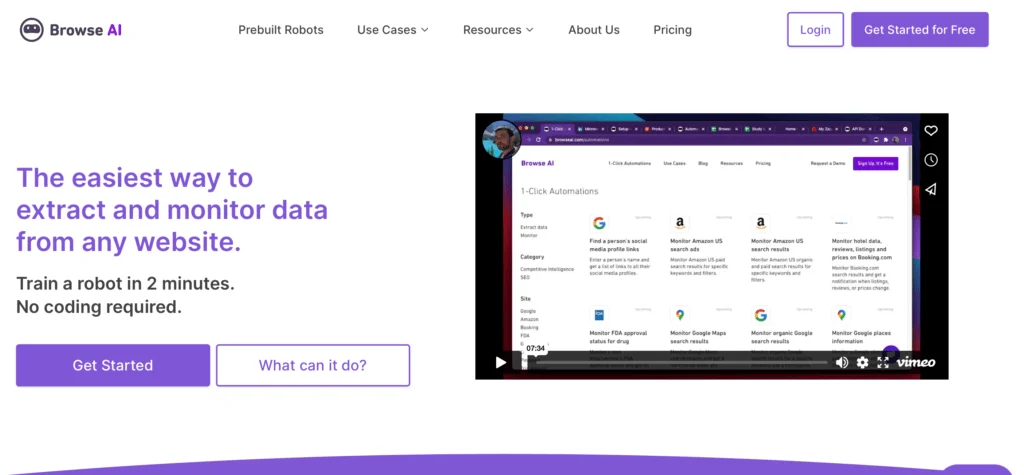Click 'Train a robot in 2 minutes.' text

[x=125, y=284]
